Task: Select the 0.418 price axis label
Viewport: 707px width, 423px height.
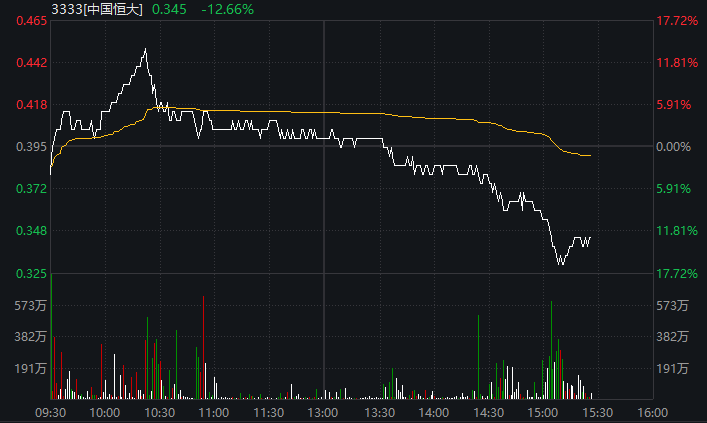Action: [32, 105]
